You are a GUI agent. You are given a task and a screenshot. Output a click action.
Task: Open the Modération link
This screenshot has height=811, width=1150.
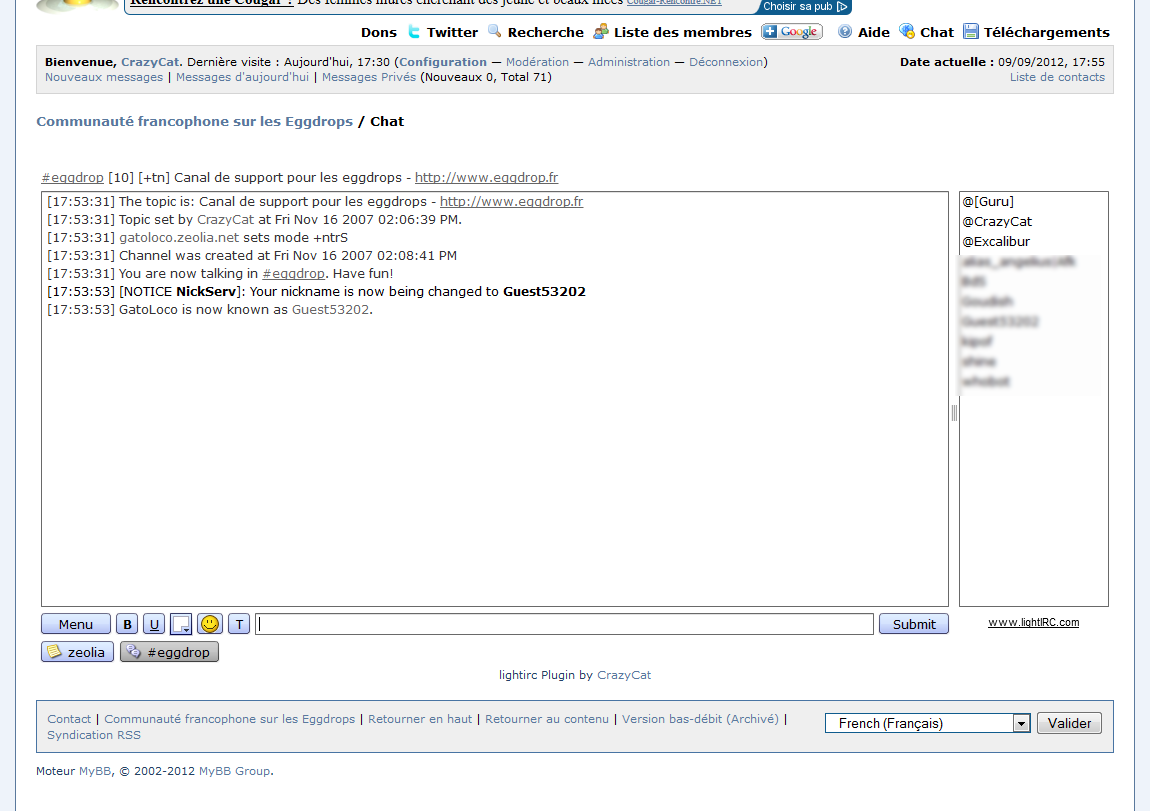pyautogui.click(x=537, y=62)
